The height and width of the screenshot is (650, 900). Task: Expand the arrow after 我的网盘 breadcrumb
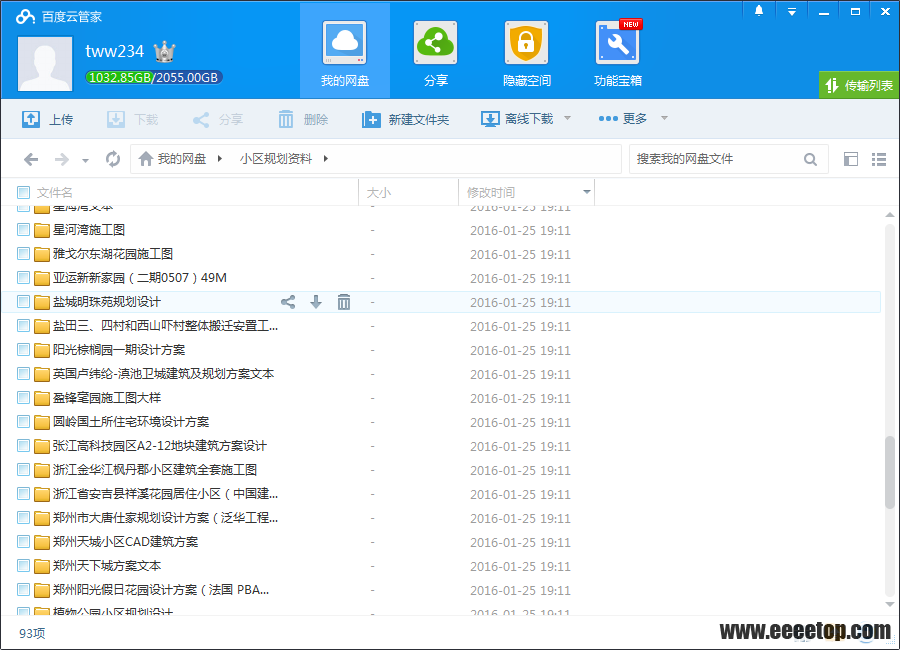point(220,158)
